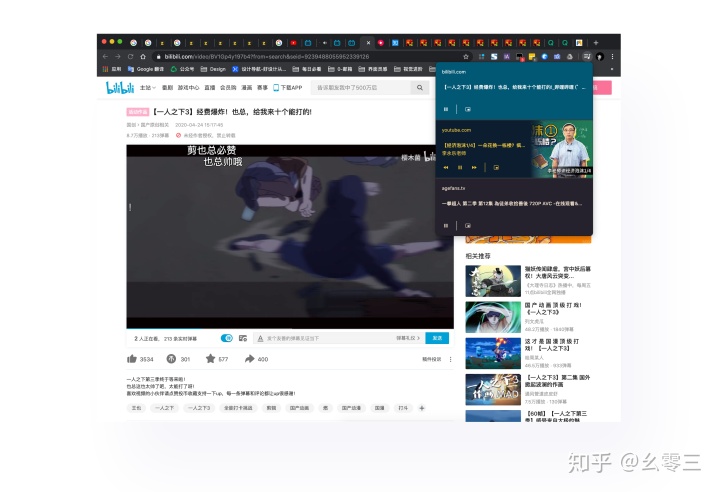Open 漫画 in bilibili navigation
720x492 pixels.
247,87
